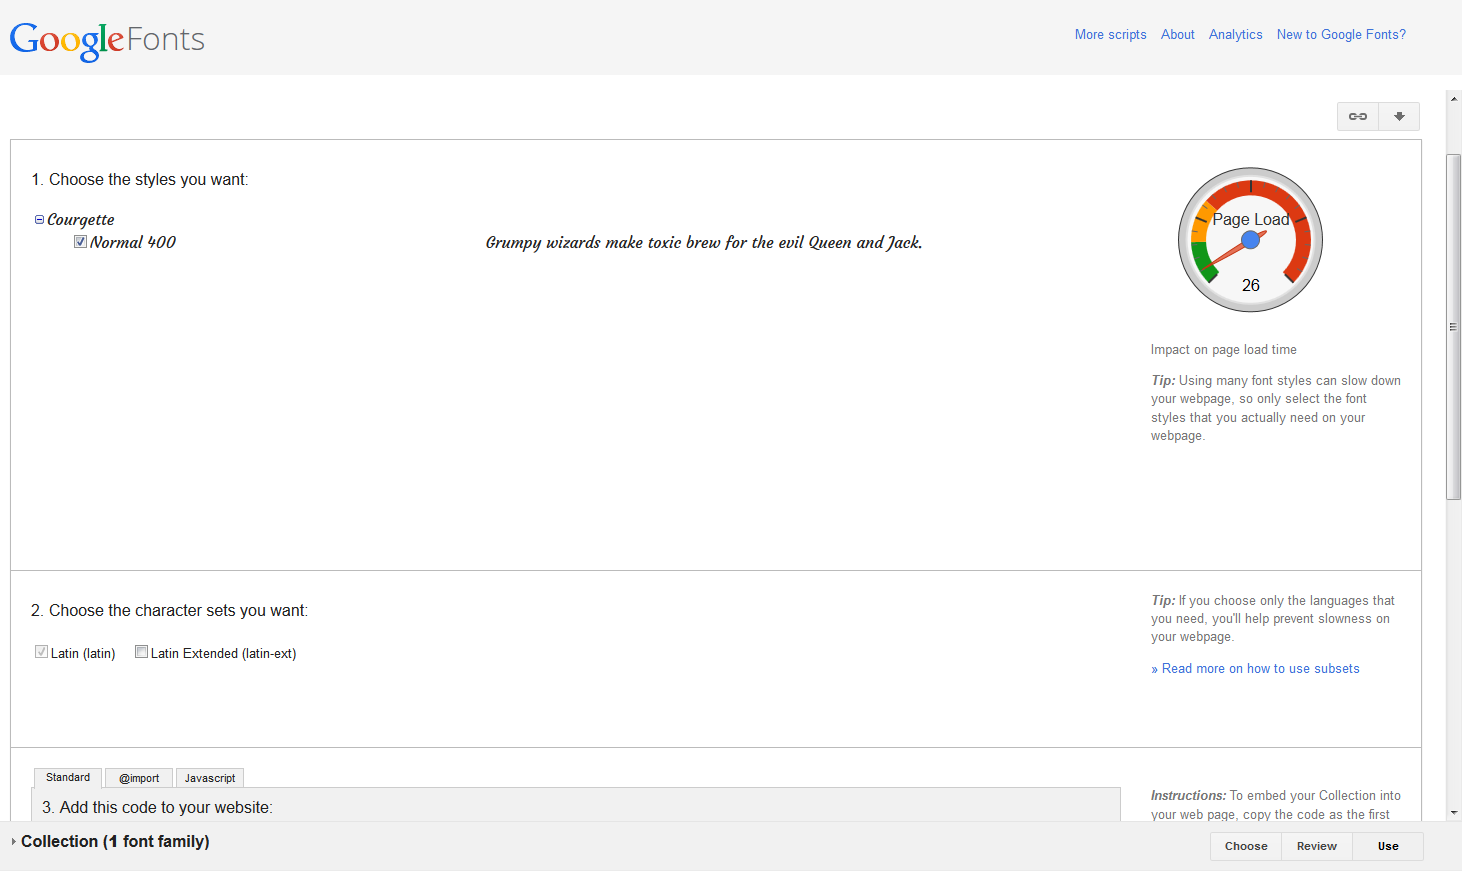The width and height of the screenshot is (1462, 871).
Task: Toggle the Latin (latin) checkbox
Action: (42, 652)
